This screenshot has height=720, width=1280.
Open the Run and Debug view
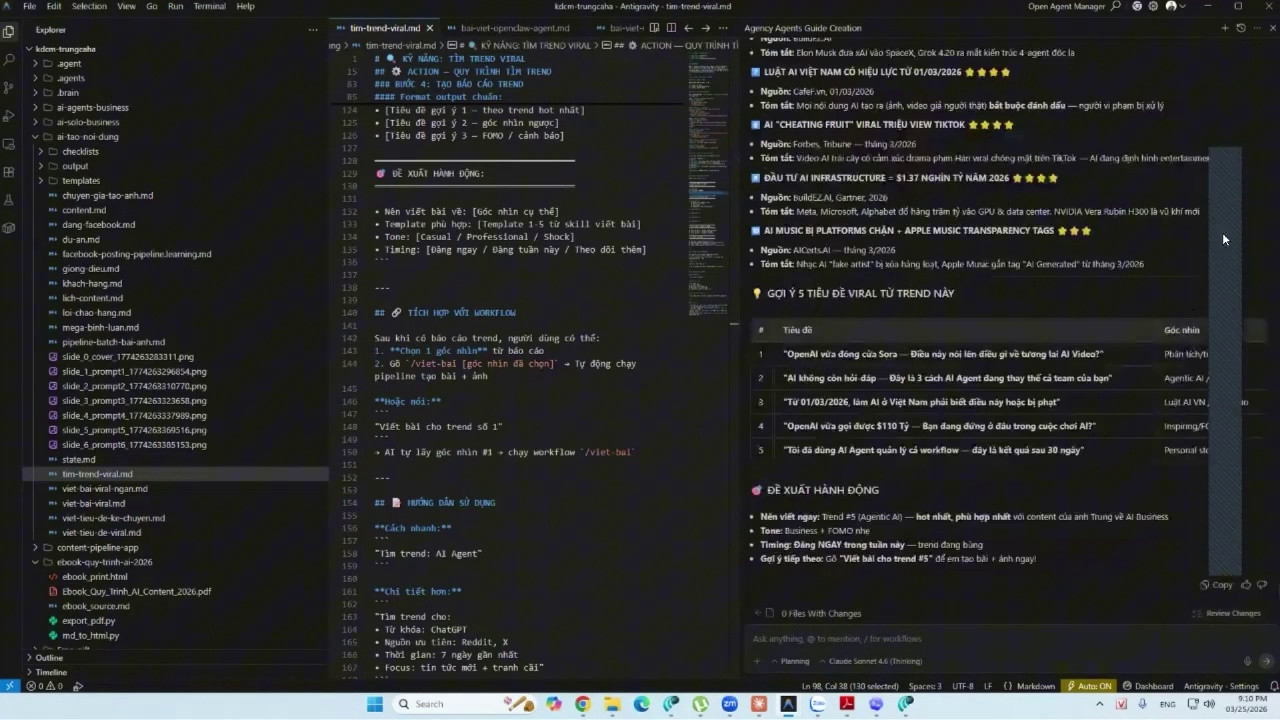point(9,116)
